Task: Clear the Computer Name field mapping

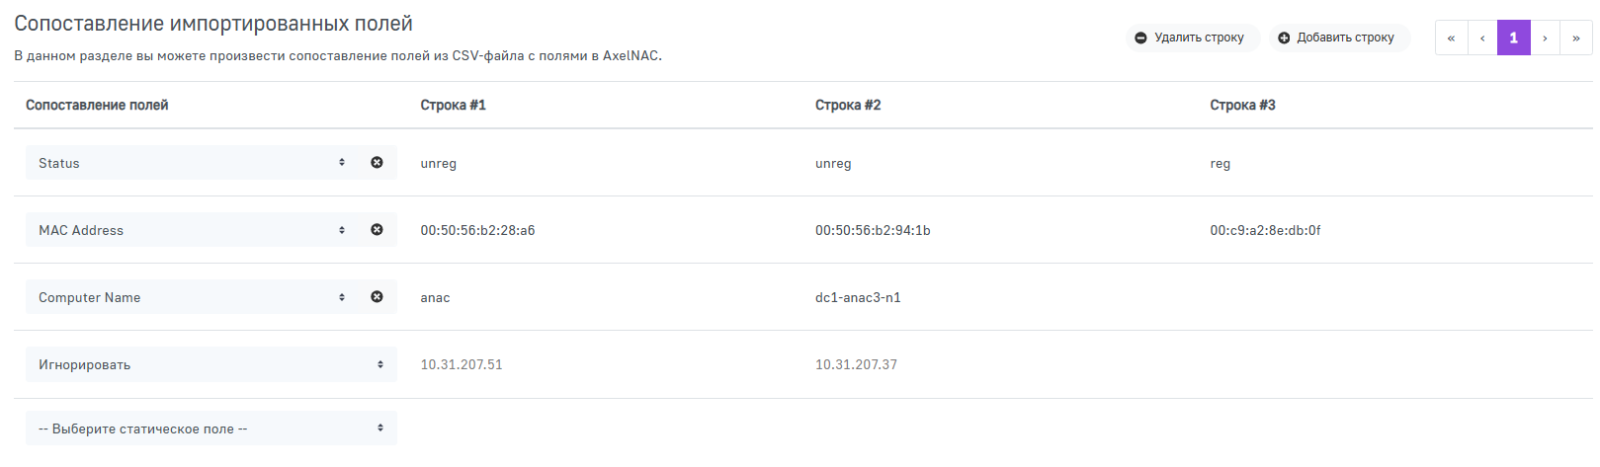Action: coord(377,297)
